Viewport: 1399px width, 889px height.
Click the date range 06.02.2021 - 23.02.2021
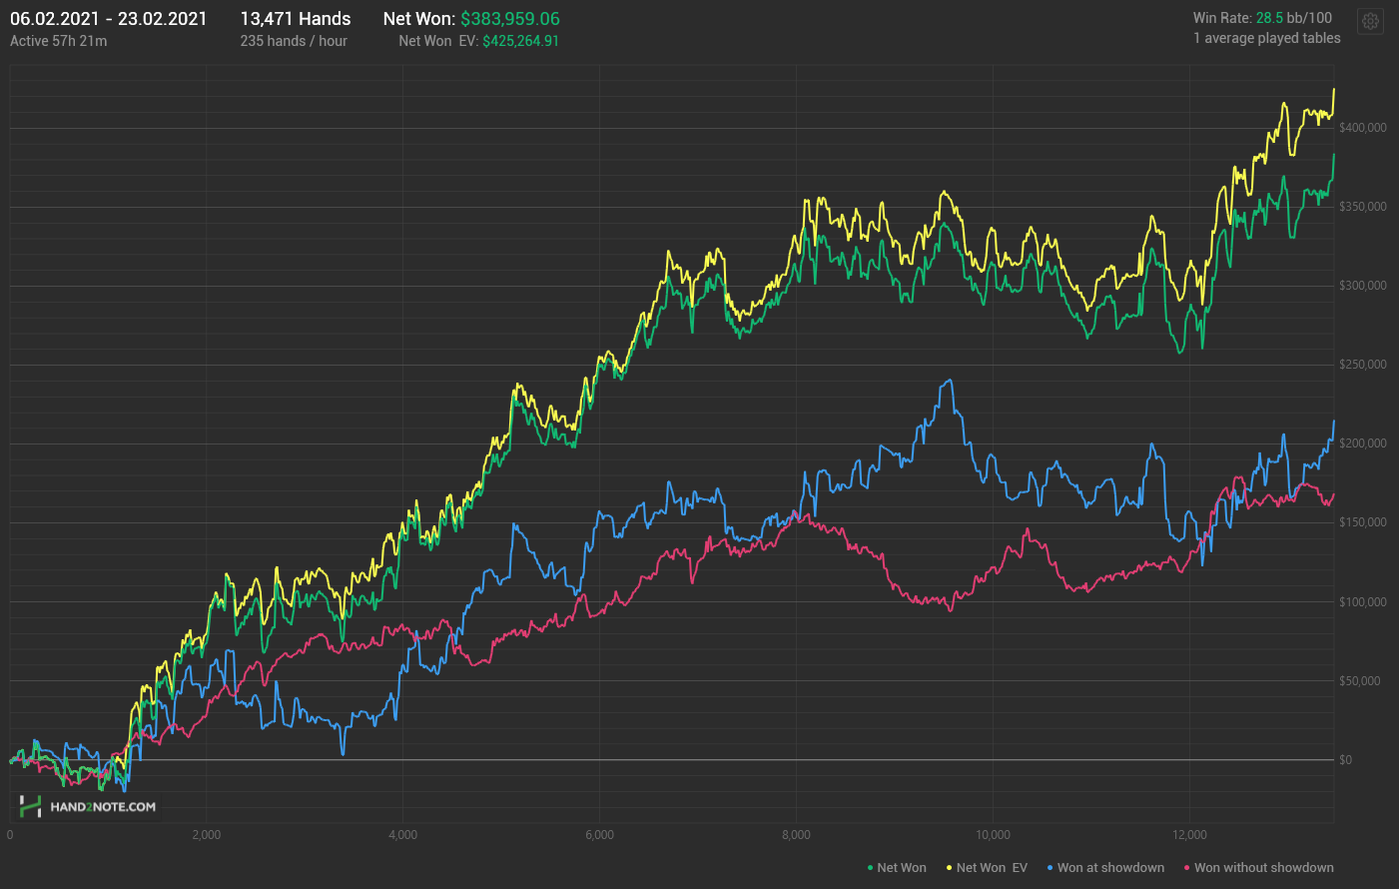click(x=108, y=19)
